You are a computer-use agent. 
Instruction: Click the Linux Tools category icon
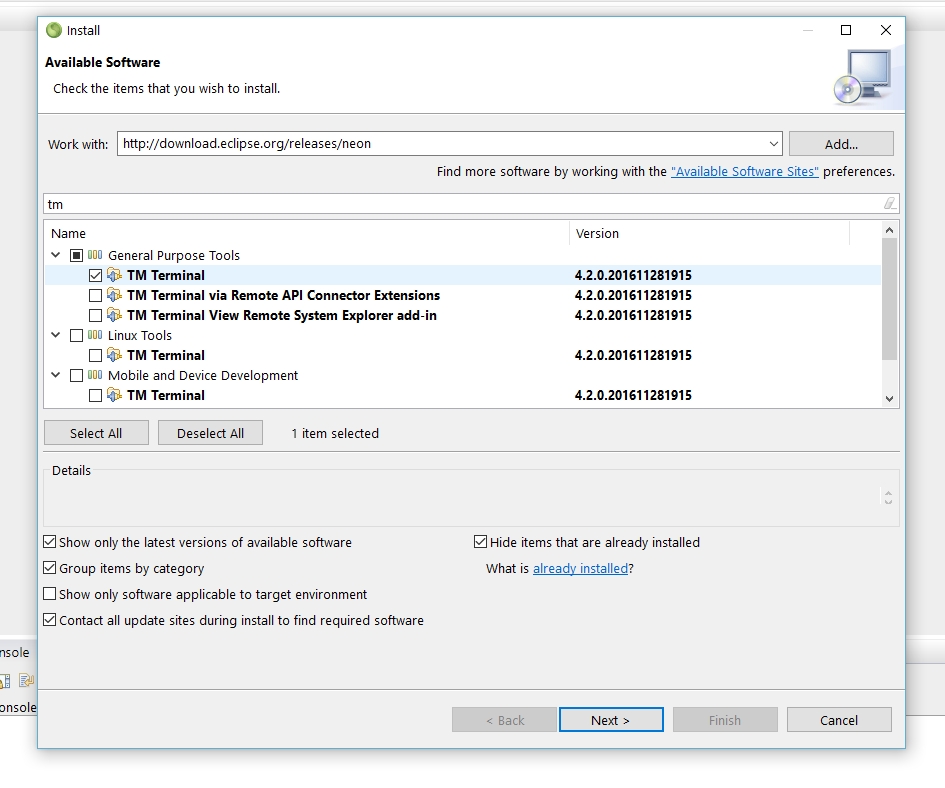coord(95,336)
